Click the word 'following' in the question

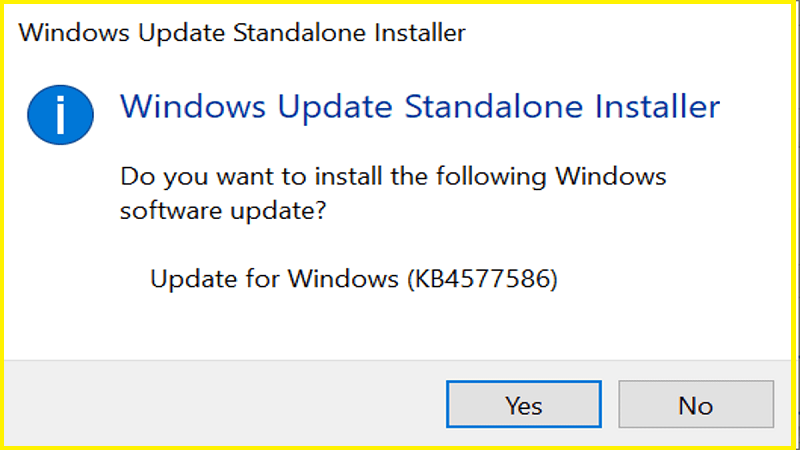click(483, 177)
